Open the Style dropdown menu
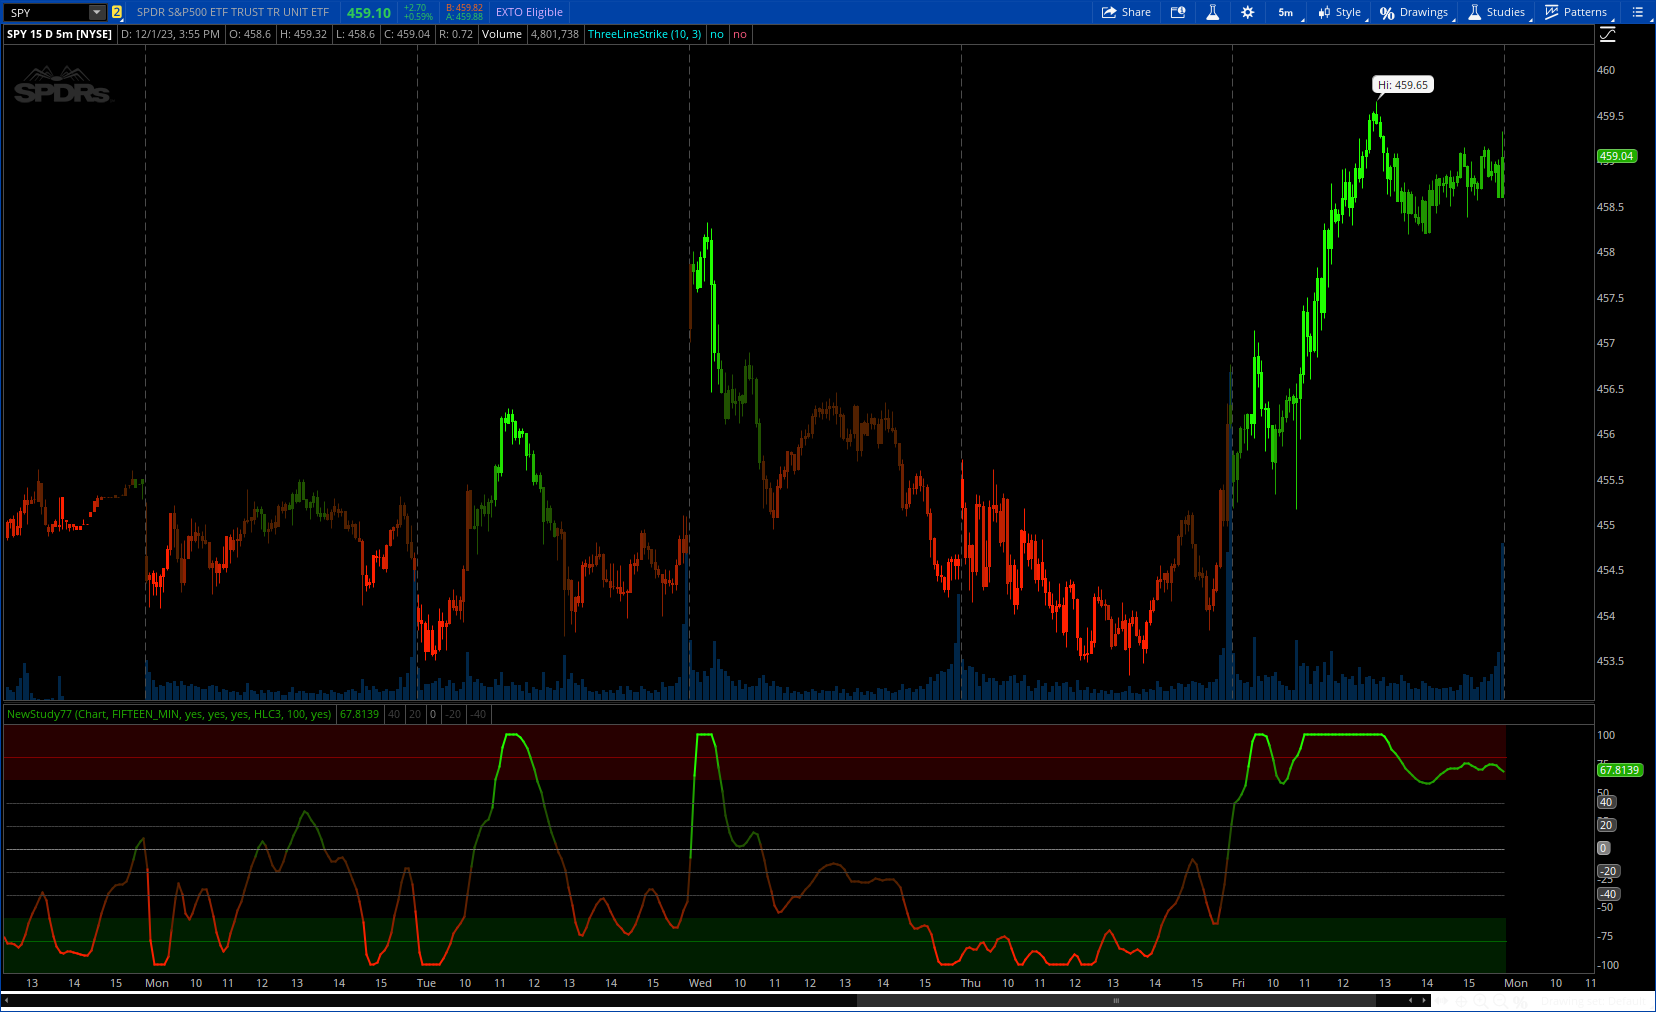 [1341, 12]
